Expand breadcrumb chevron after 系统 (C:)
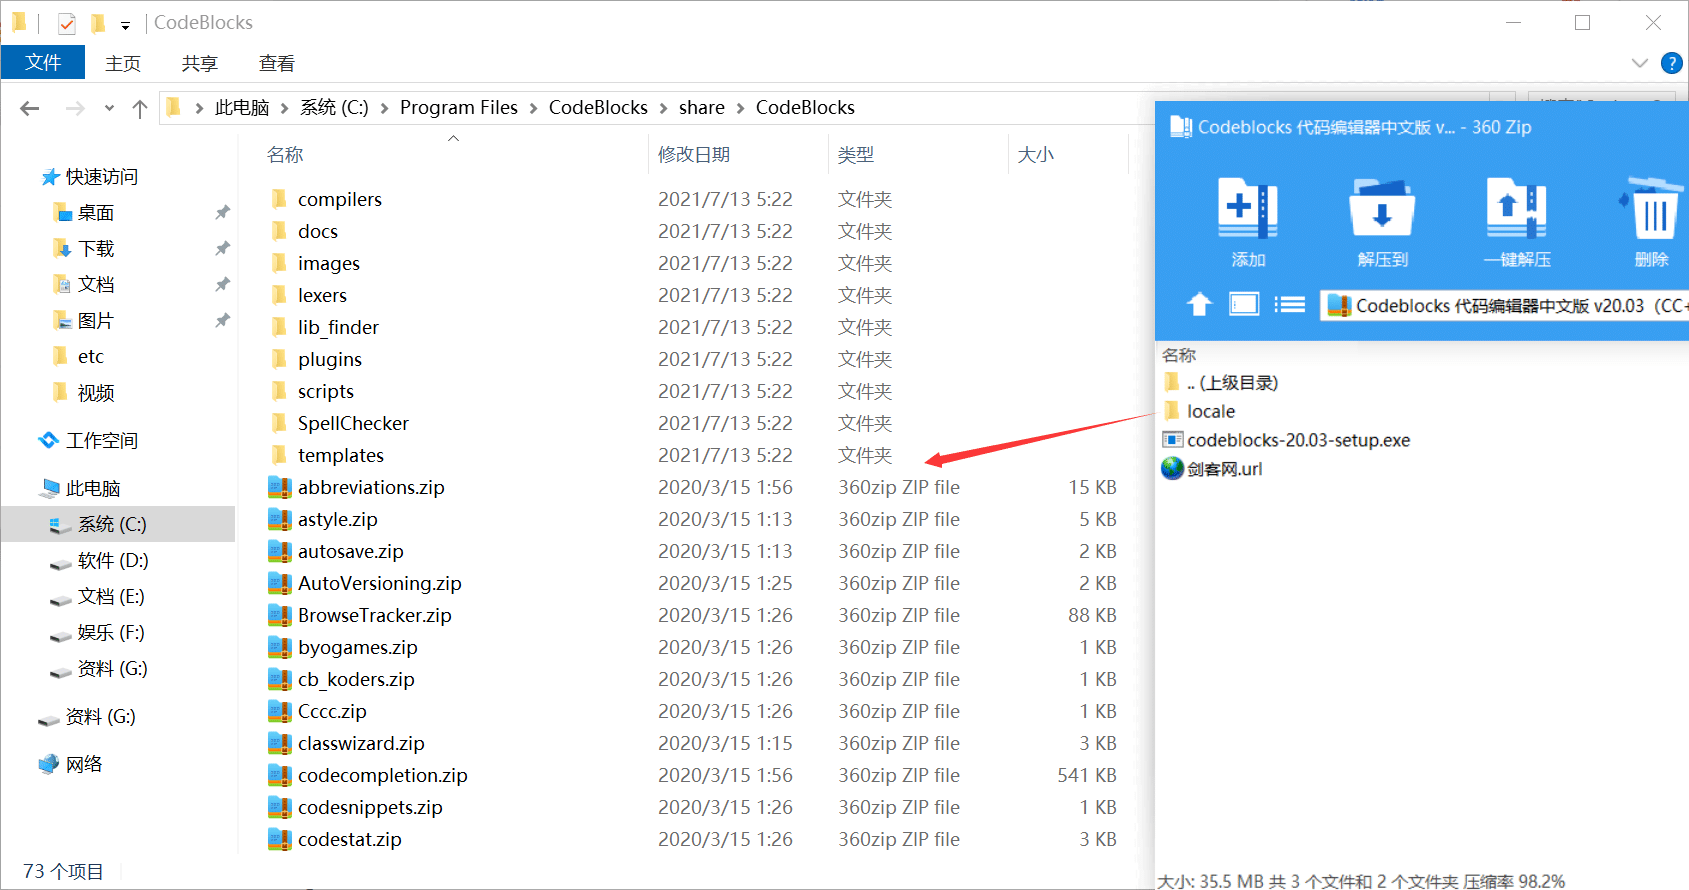 point(385,108)
